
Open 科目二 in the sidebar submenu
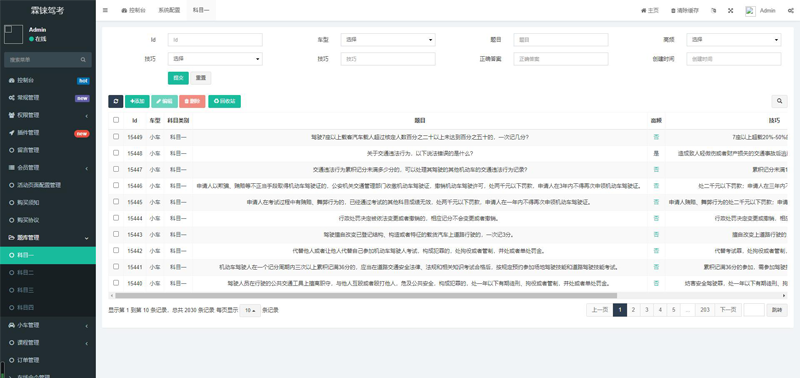48,273
